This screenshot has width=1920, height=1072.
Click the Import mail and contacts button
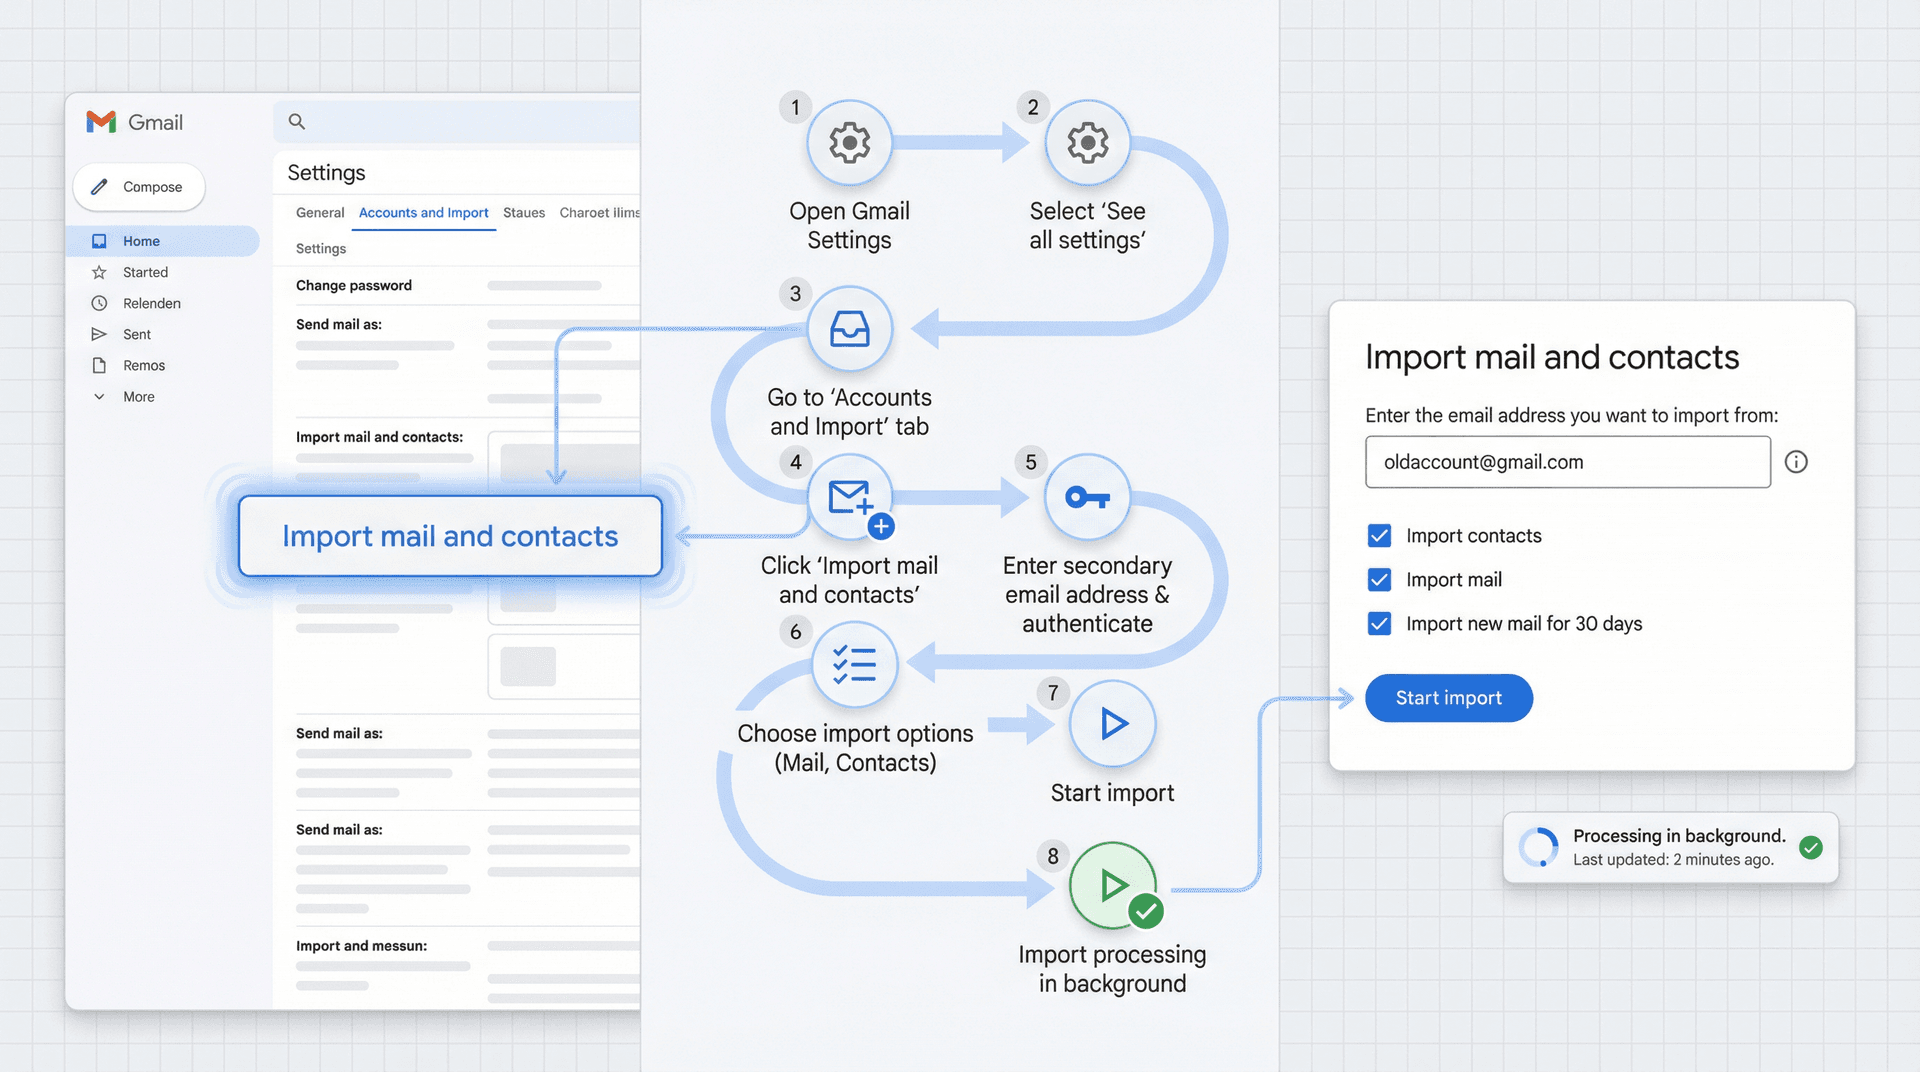click(449, 536)
